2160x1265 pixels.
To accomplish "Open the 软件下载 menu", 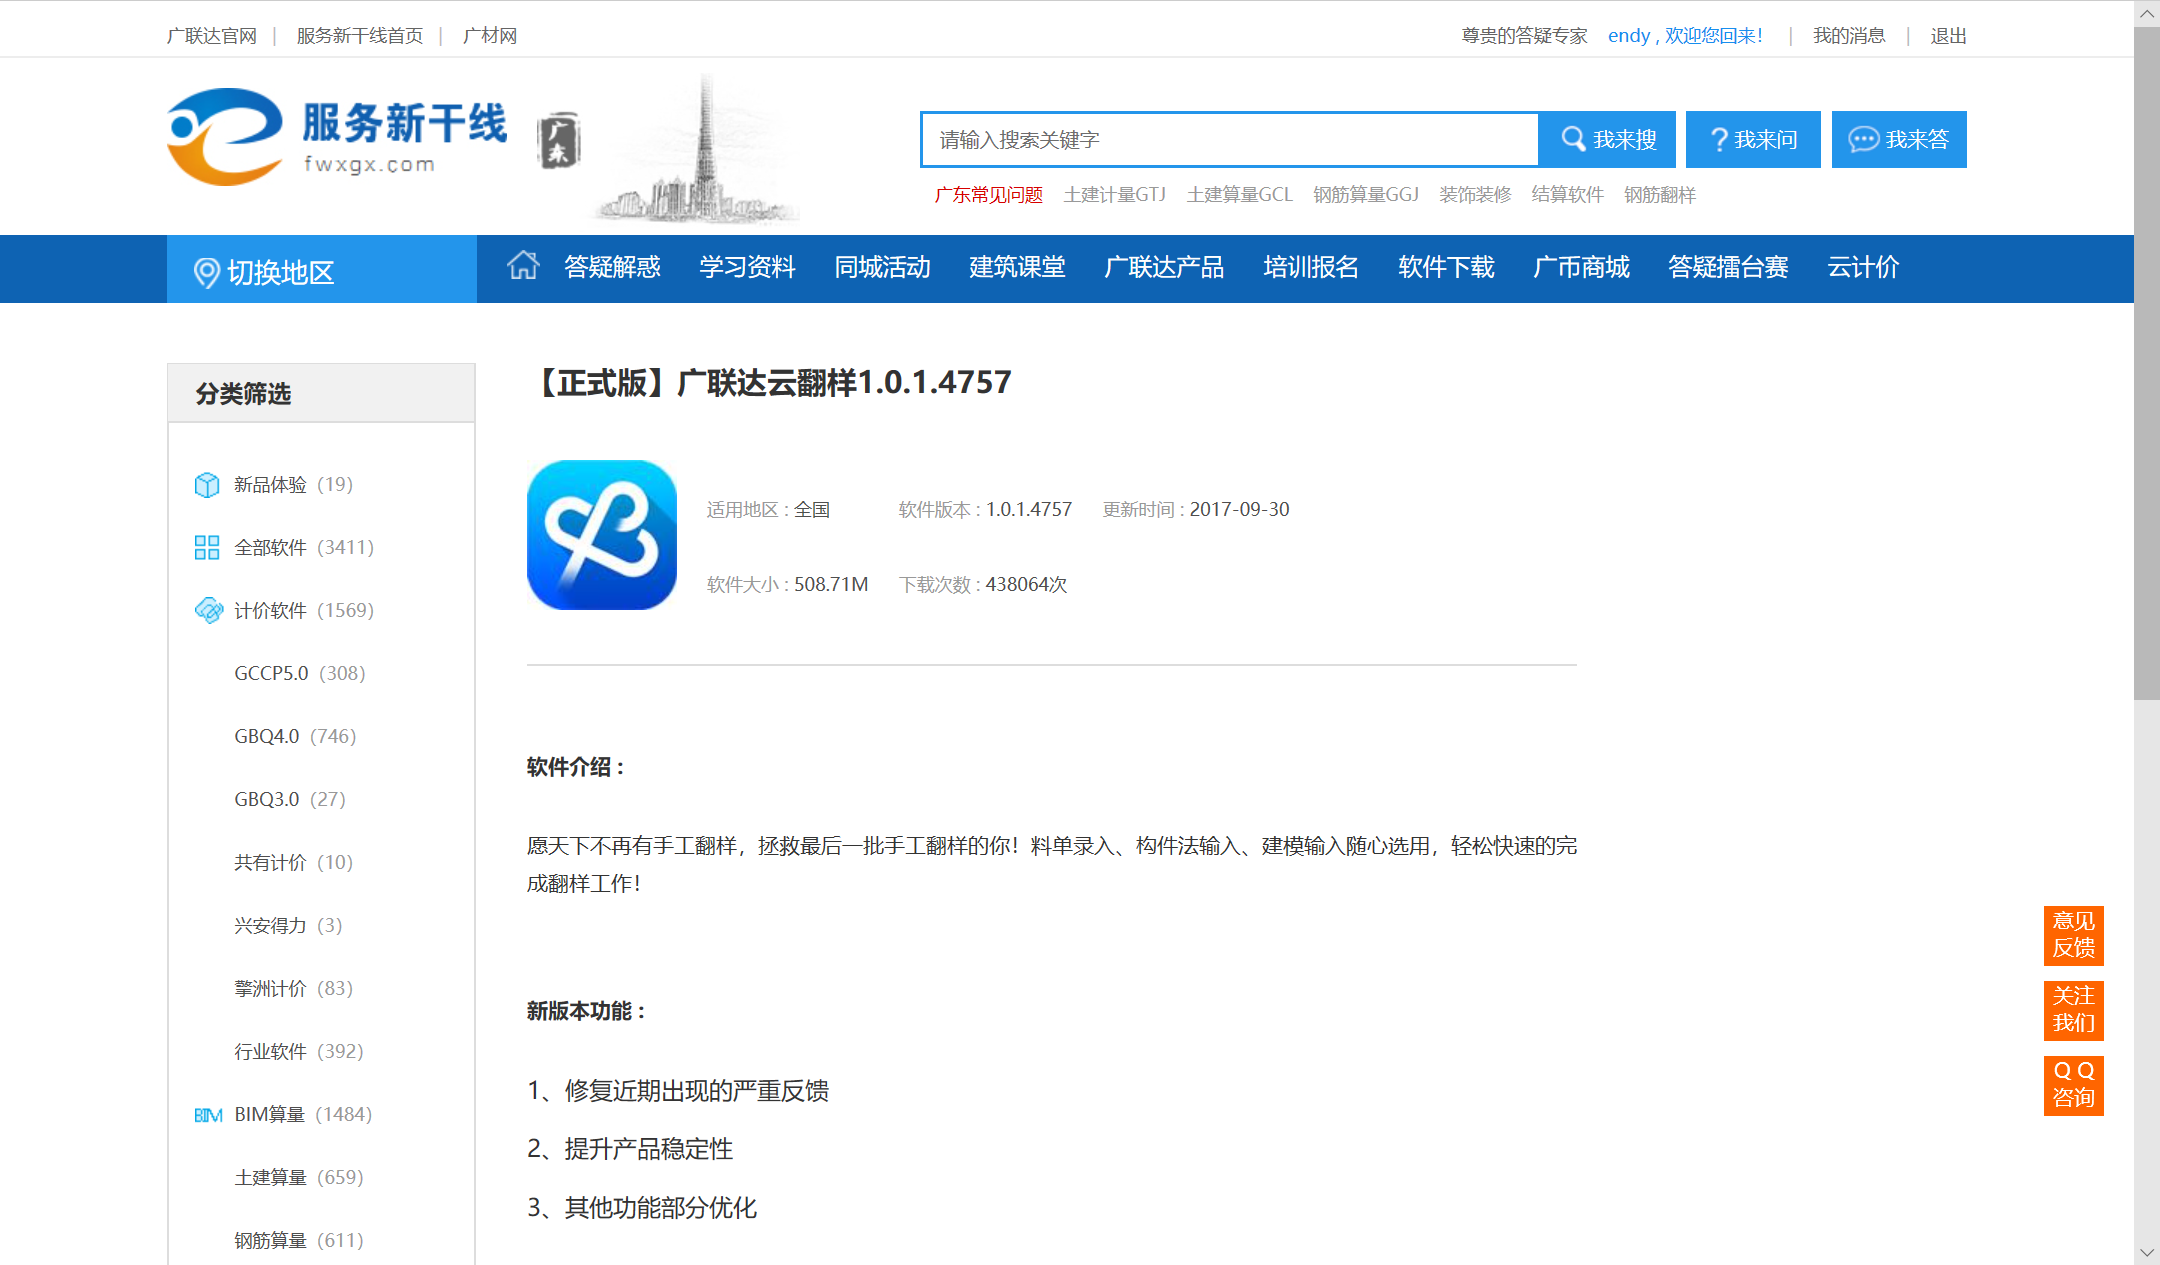I will coord(1446,267).
